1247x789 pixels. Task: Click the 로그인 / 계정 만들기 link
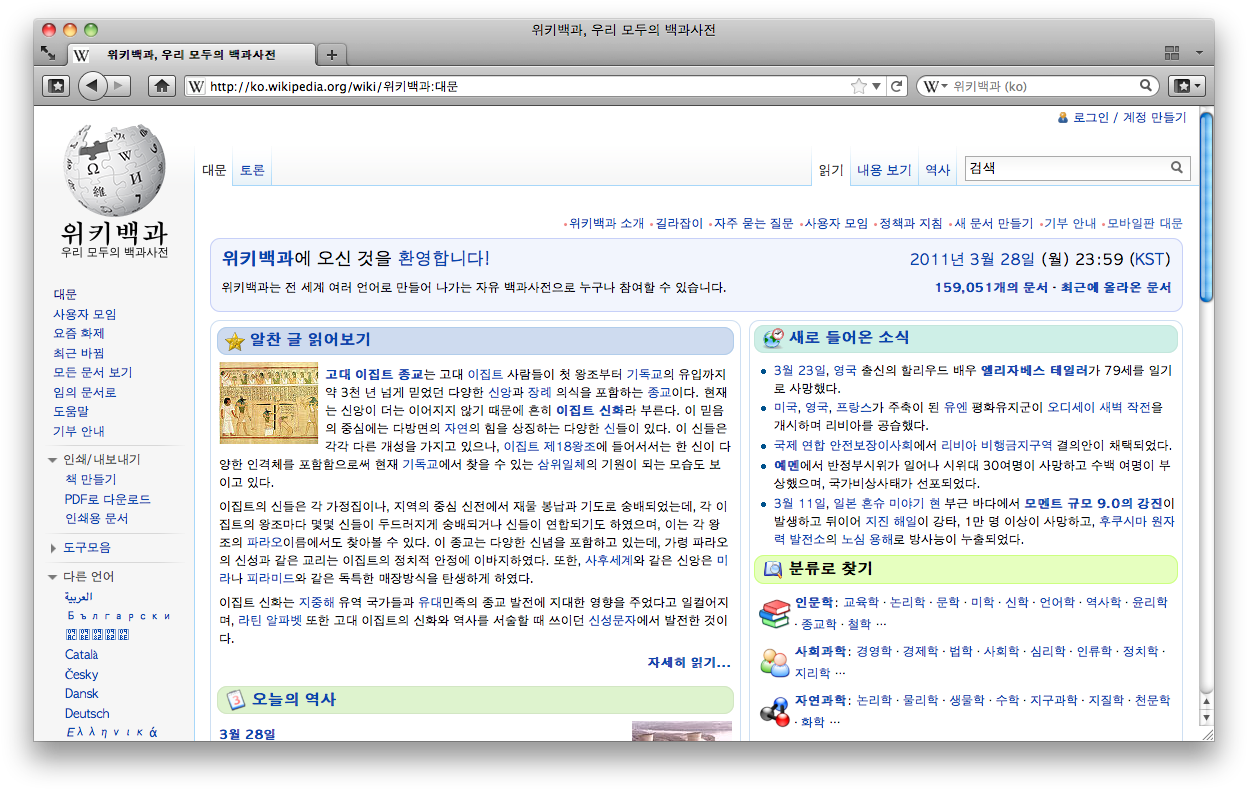[1129, 118]
